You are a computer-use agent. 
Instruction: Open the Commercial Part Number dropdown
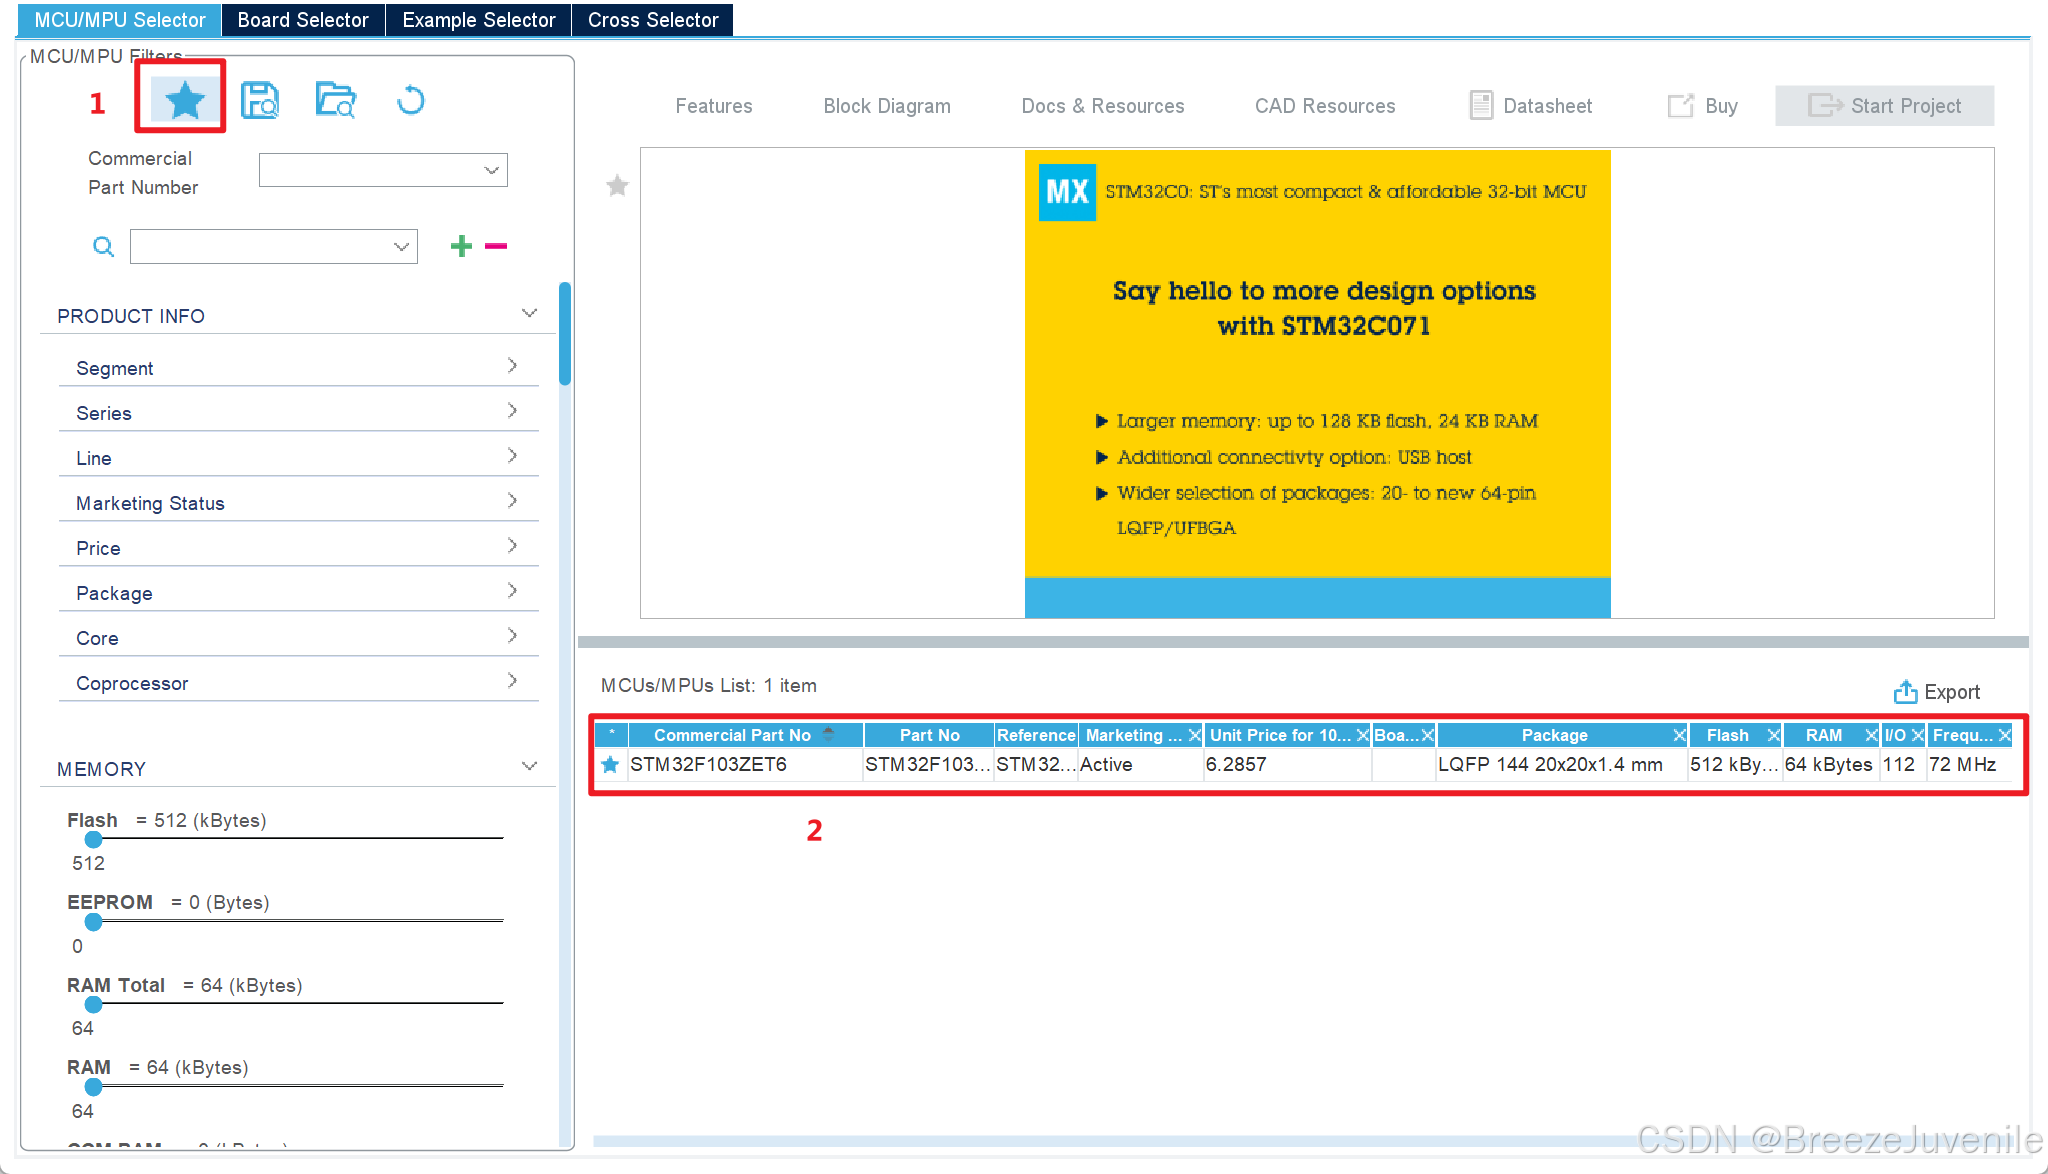[x=491, y=170]
